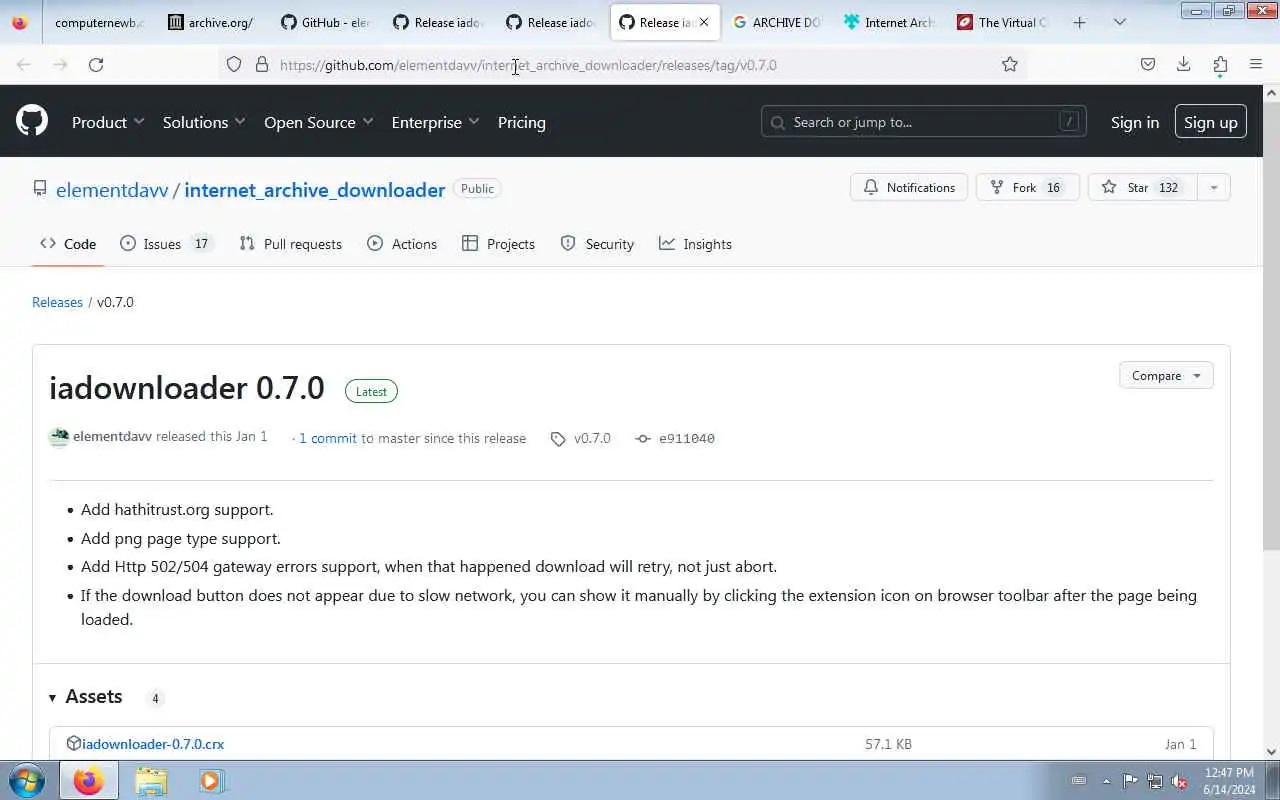Viewport: 1280px width, 800px height.
Task: Click the browser forward arrow
Action: [x=60, y=65]
